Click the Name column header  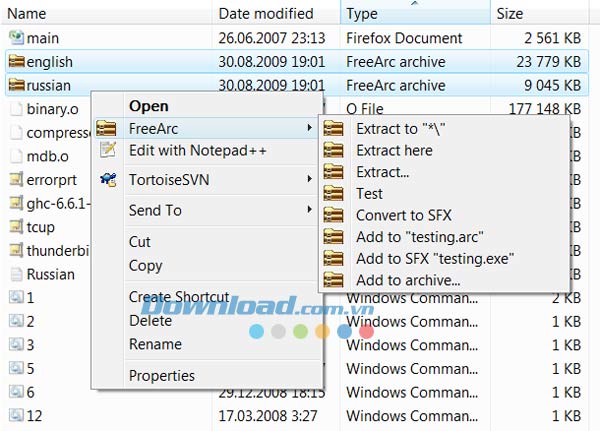(x=28, y=14)
